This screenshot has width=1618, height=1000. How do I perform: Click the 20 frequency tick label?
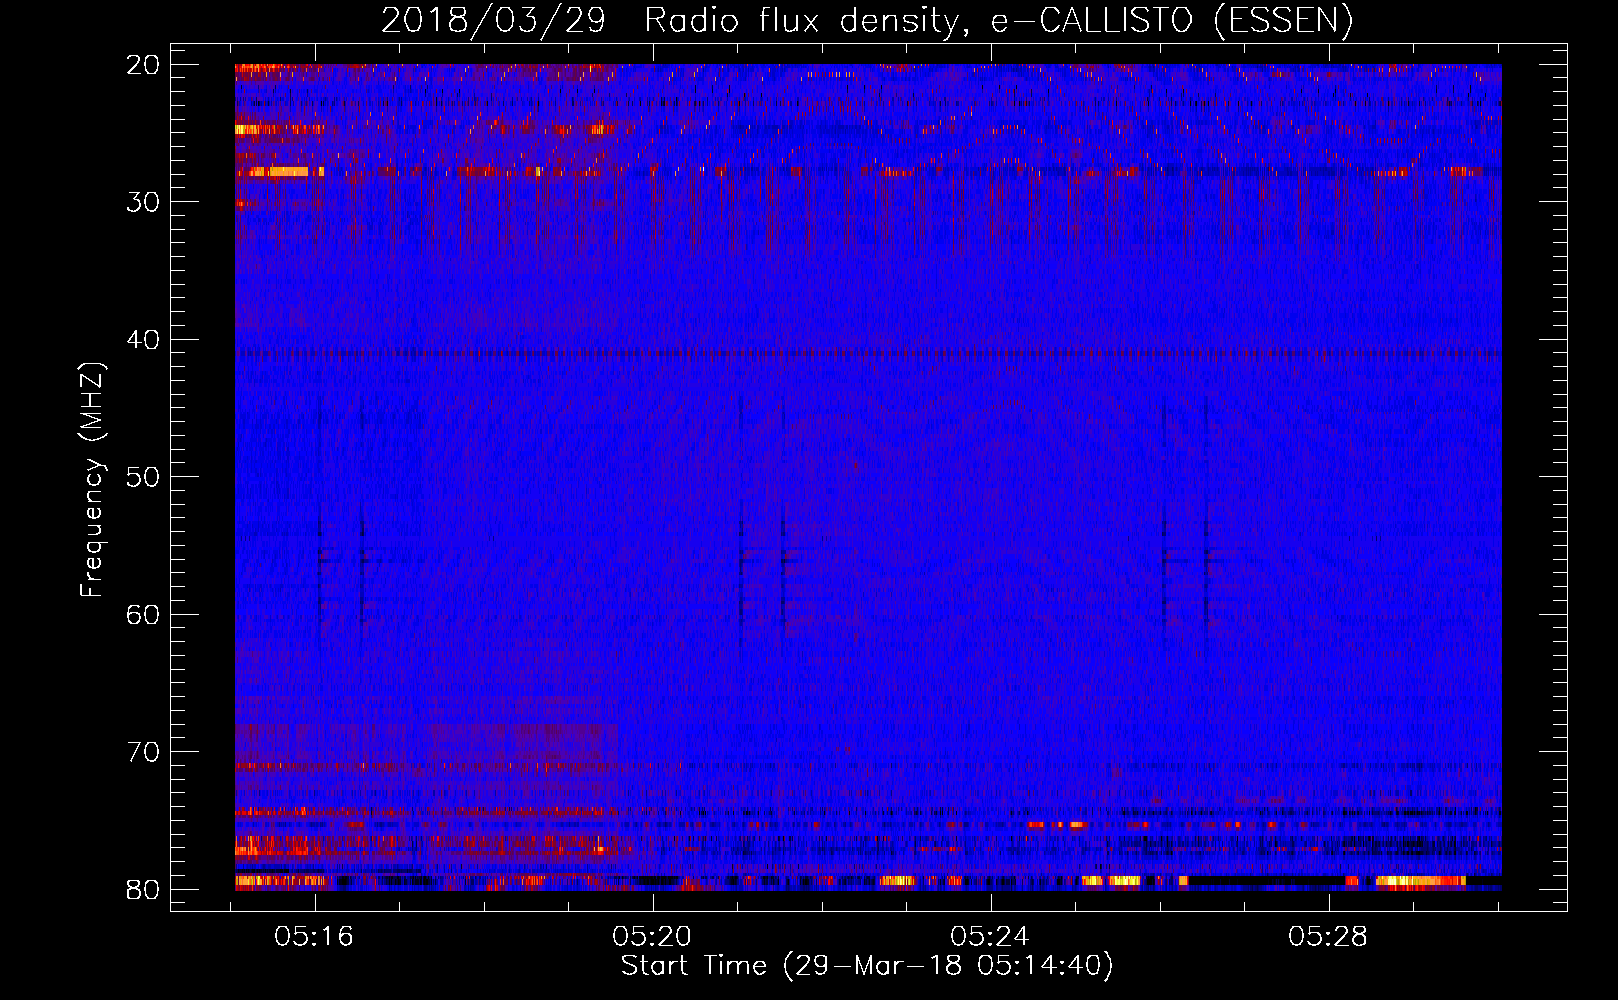[143, 65]
